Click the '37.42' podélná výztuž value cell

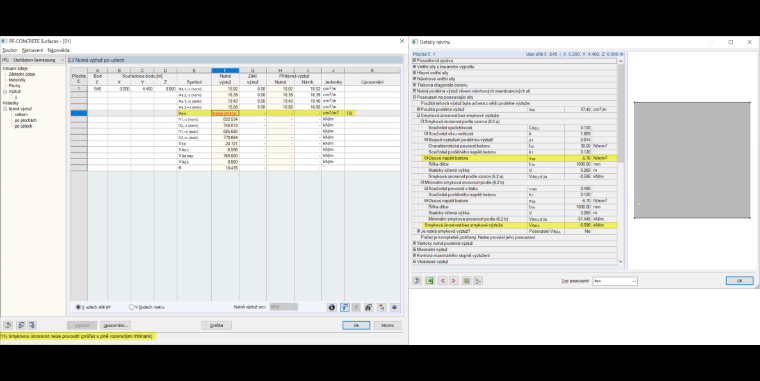coord(578,110)
